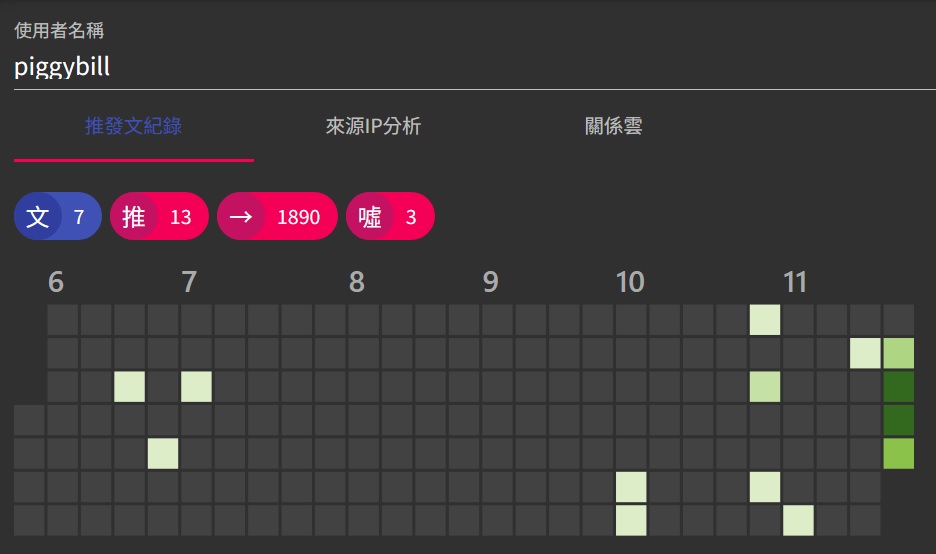Image resolution: width=936 pixels, height=554 pixels.
Task: Click the bright lime green heatmap cell
Action: tap(898, 453)
